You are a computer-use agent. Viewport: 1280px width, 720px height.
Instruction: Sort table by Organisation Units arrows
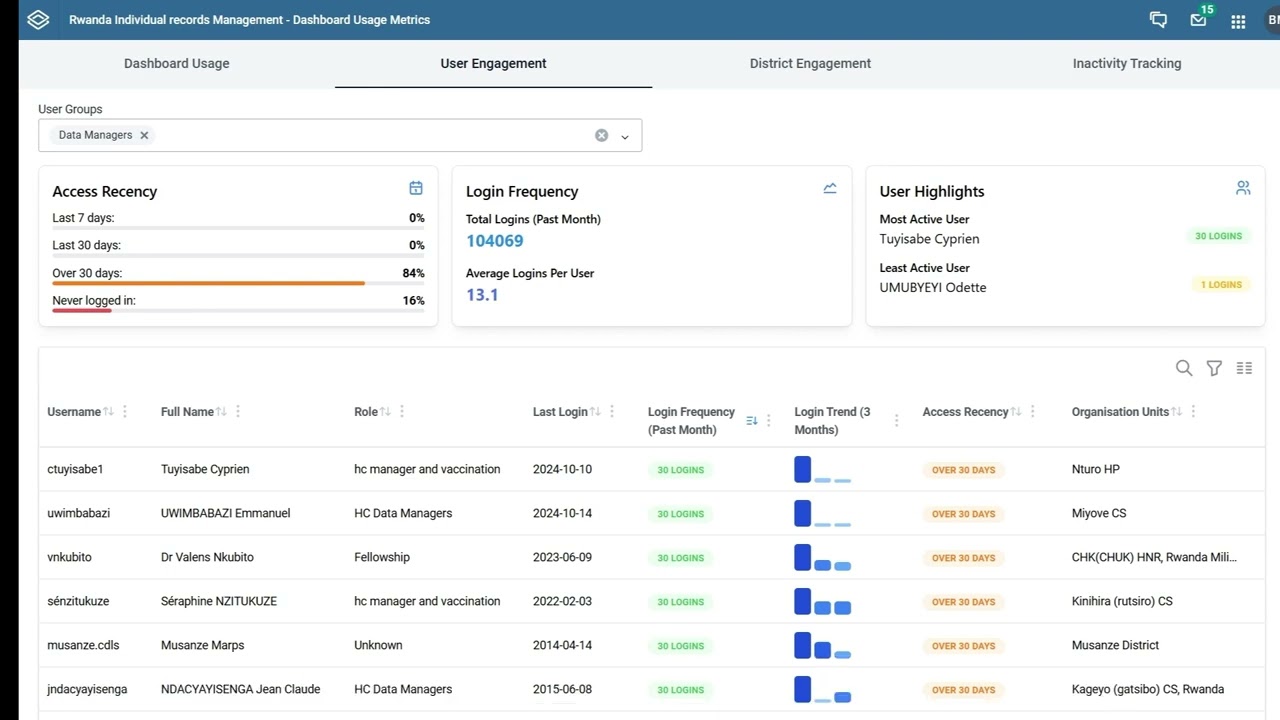point(1177,411)
